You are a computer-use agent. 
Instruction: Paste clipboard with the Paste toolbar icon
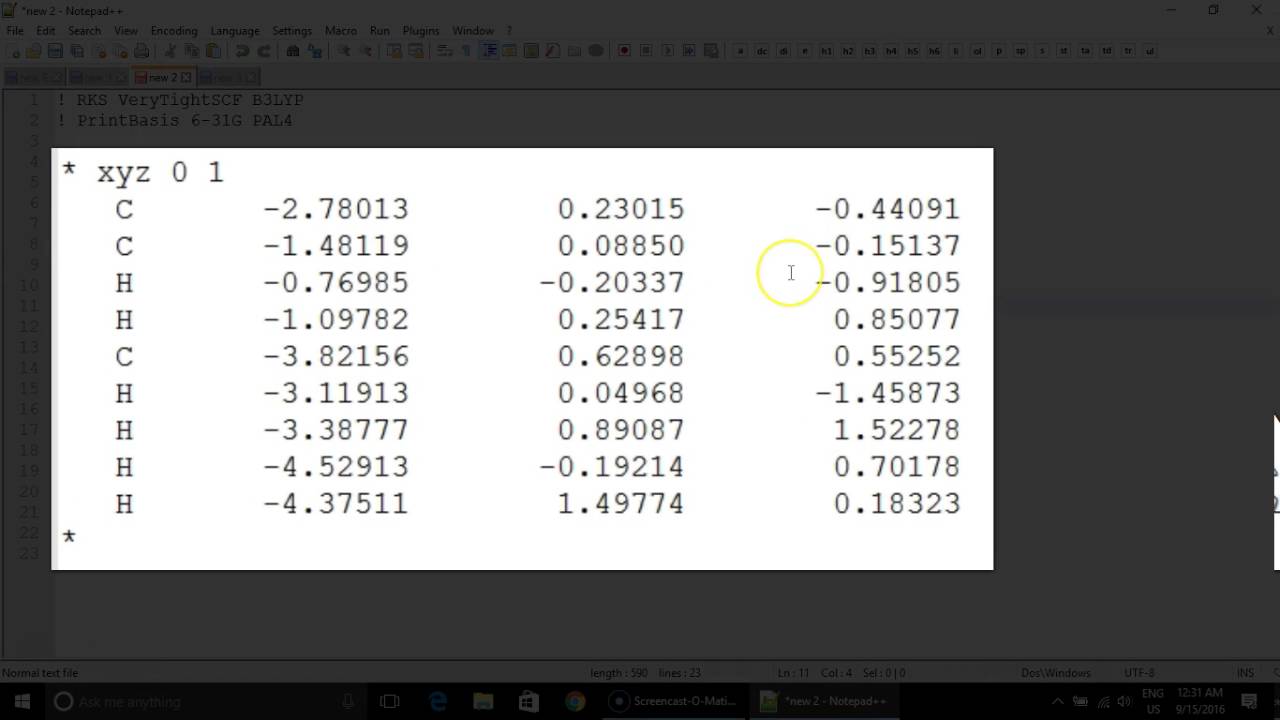(x=213, y=51)
